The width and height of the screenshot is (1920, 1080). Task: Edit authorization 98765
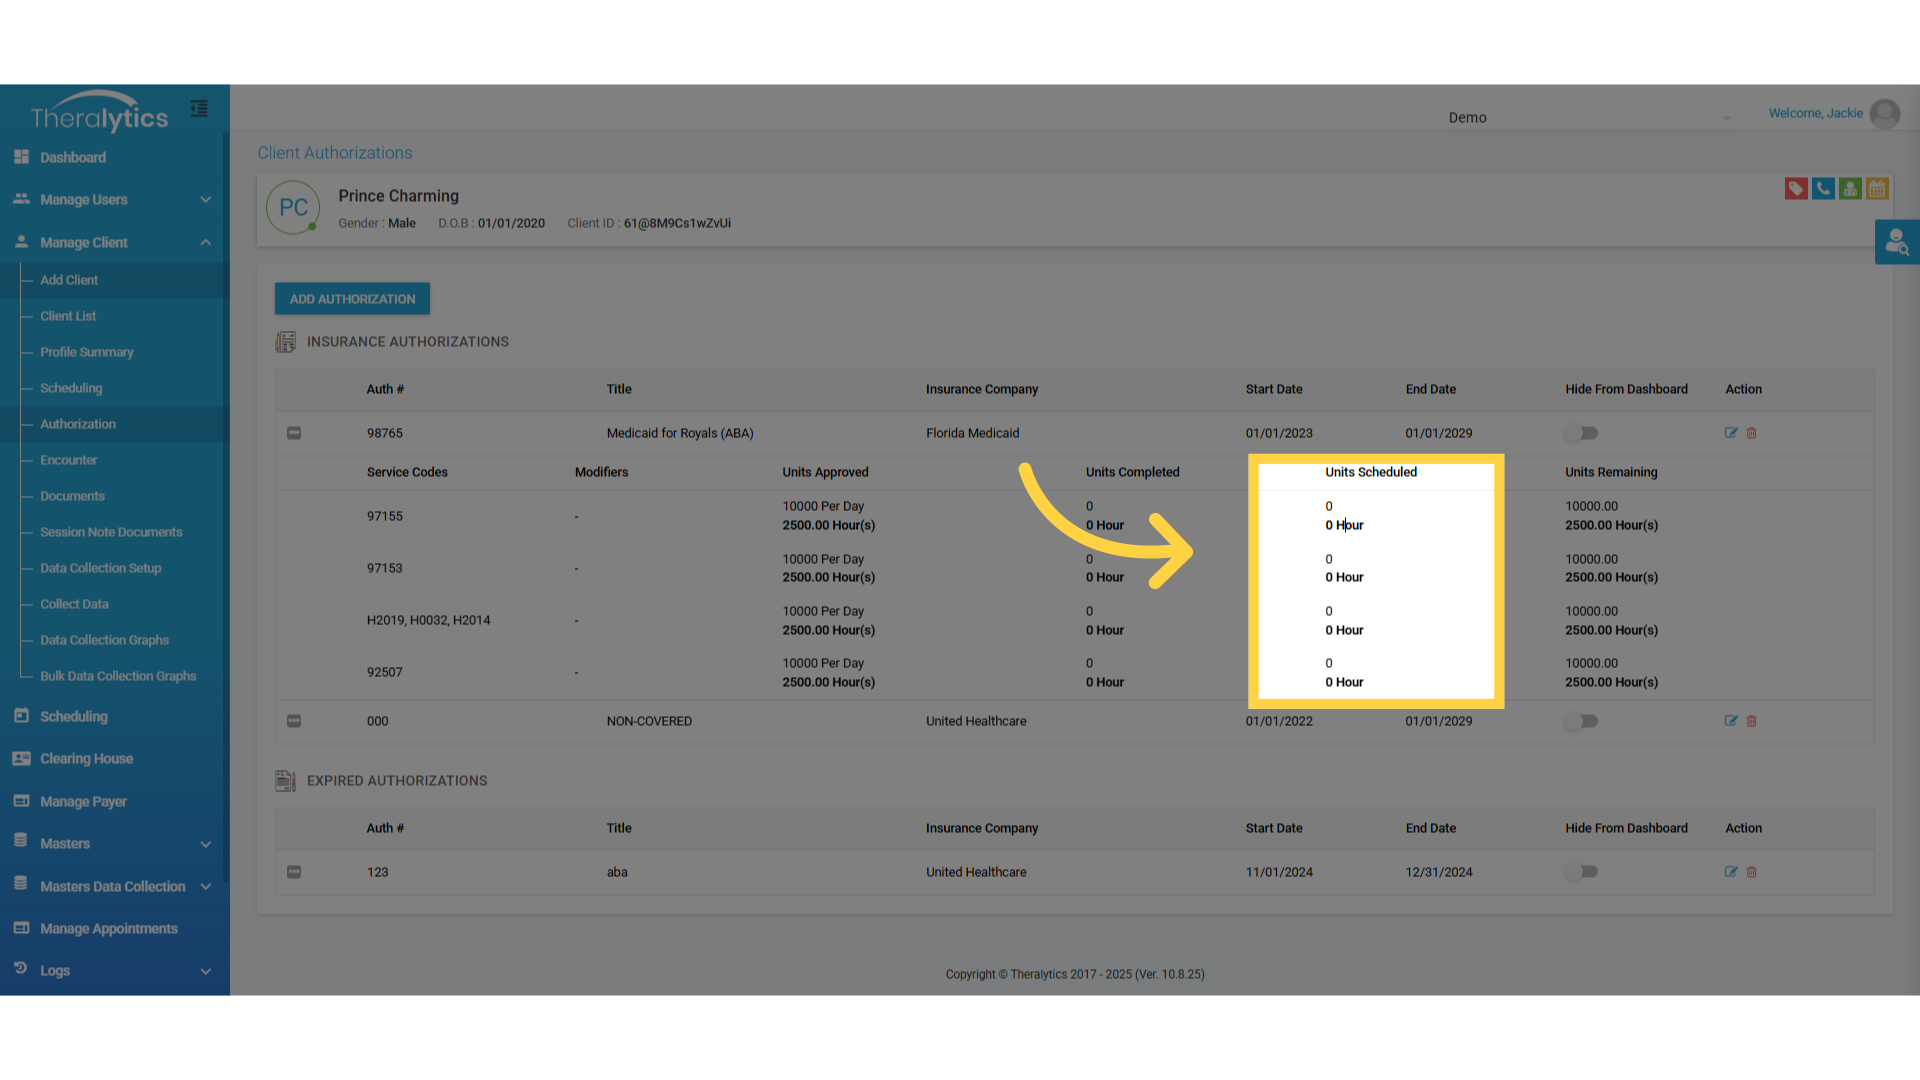1731,433
